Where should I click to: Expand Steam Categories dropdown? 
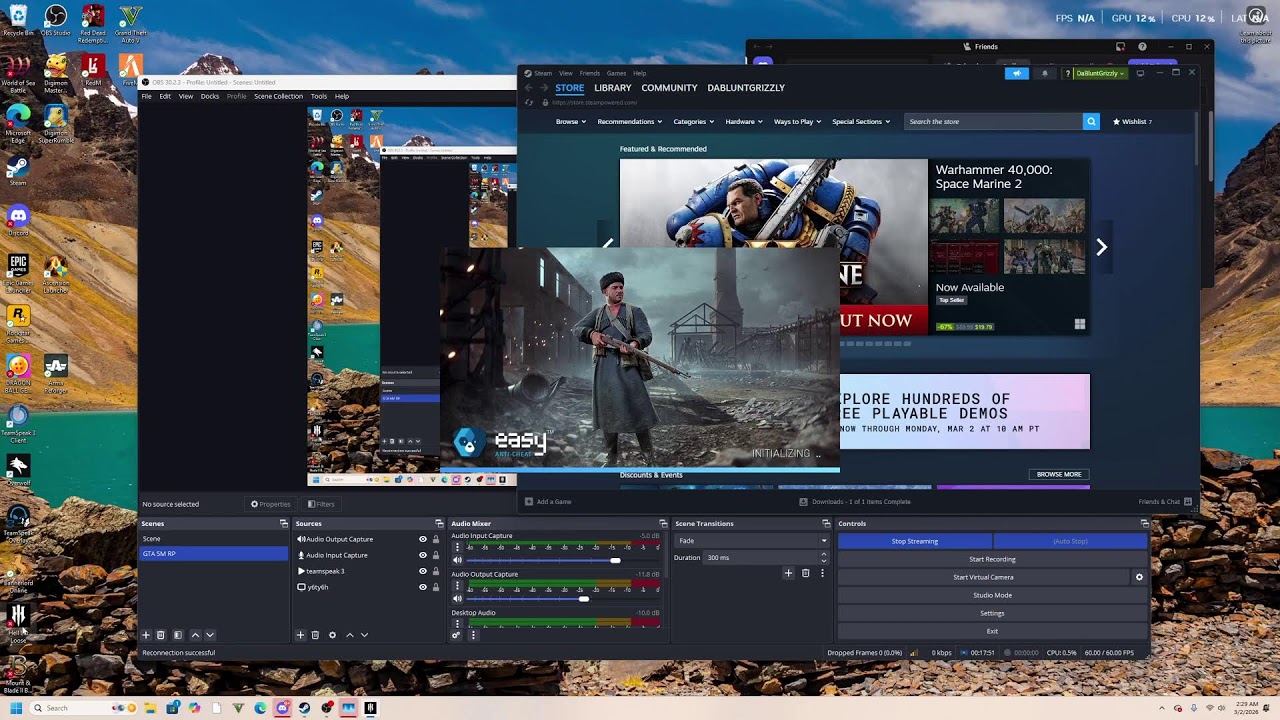click(x=694, y=122)
